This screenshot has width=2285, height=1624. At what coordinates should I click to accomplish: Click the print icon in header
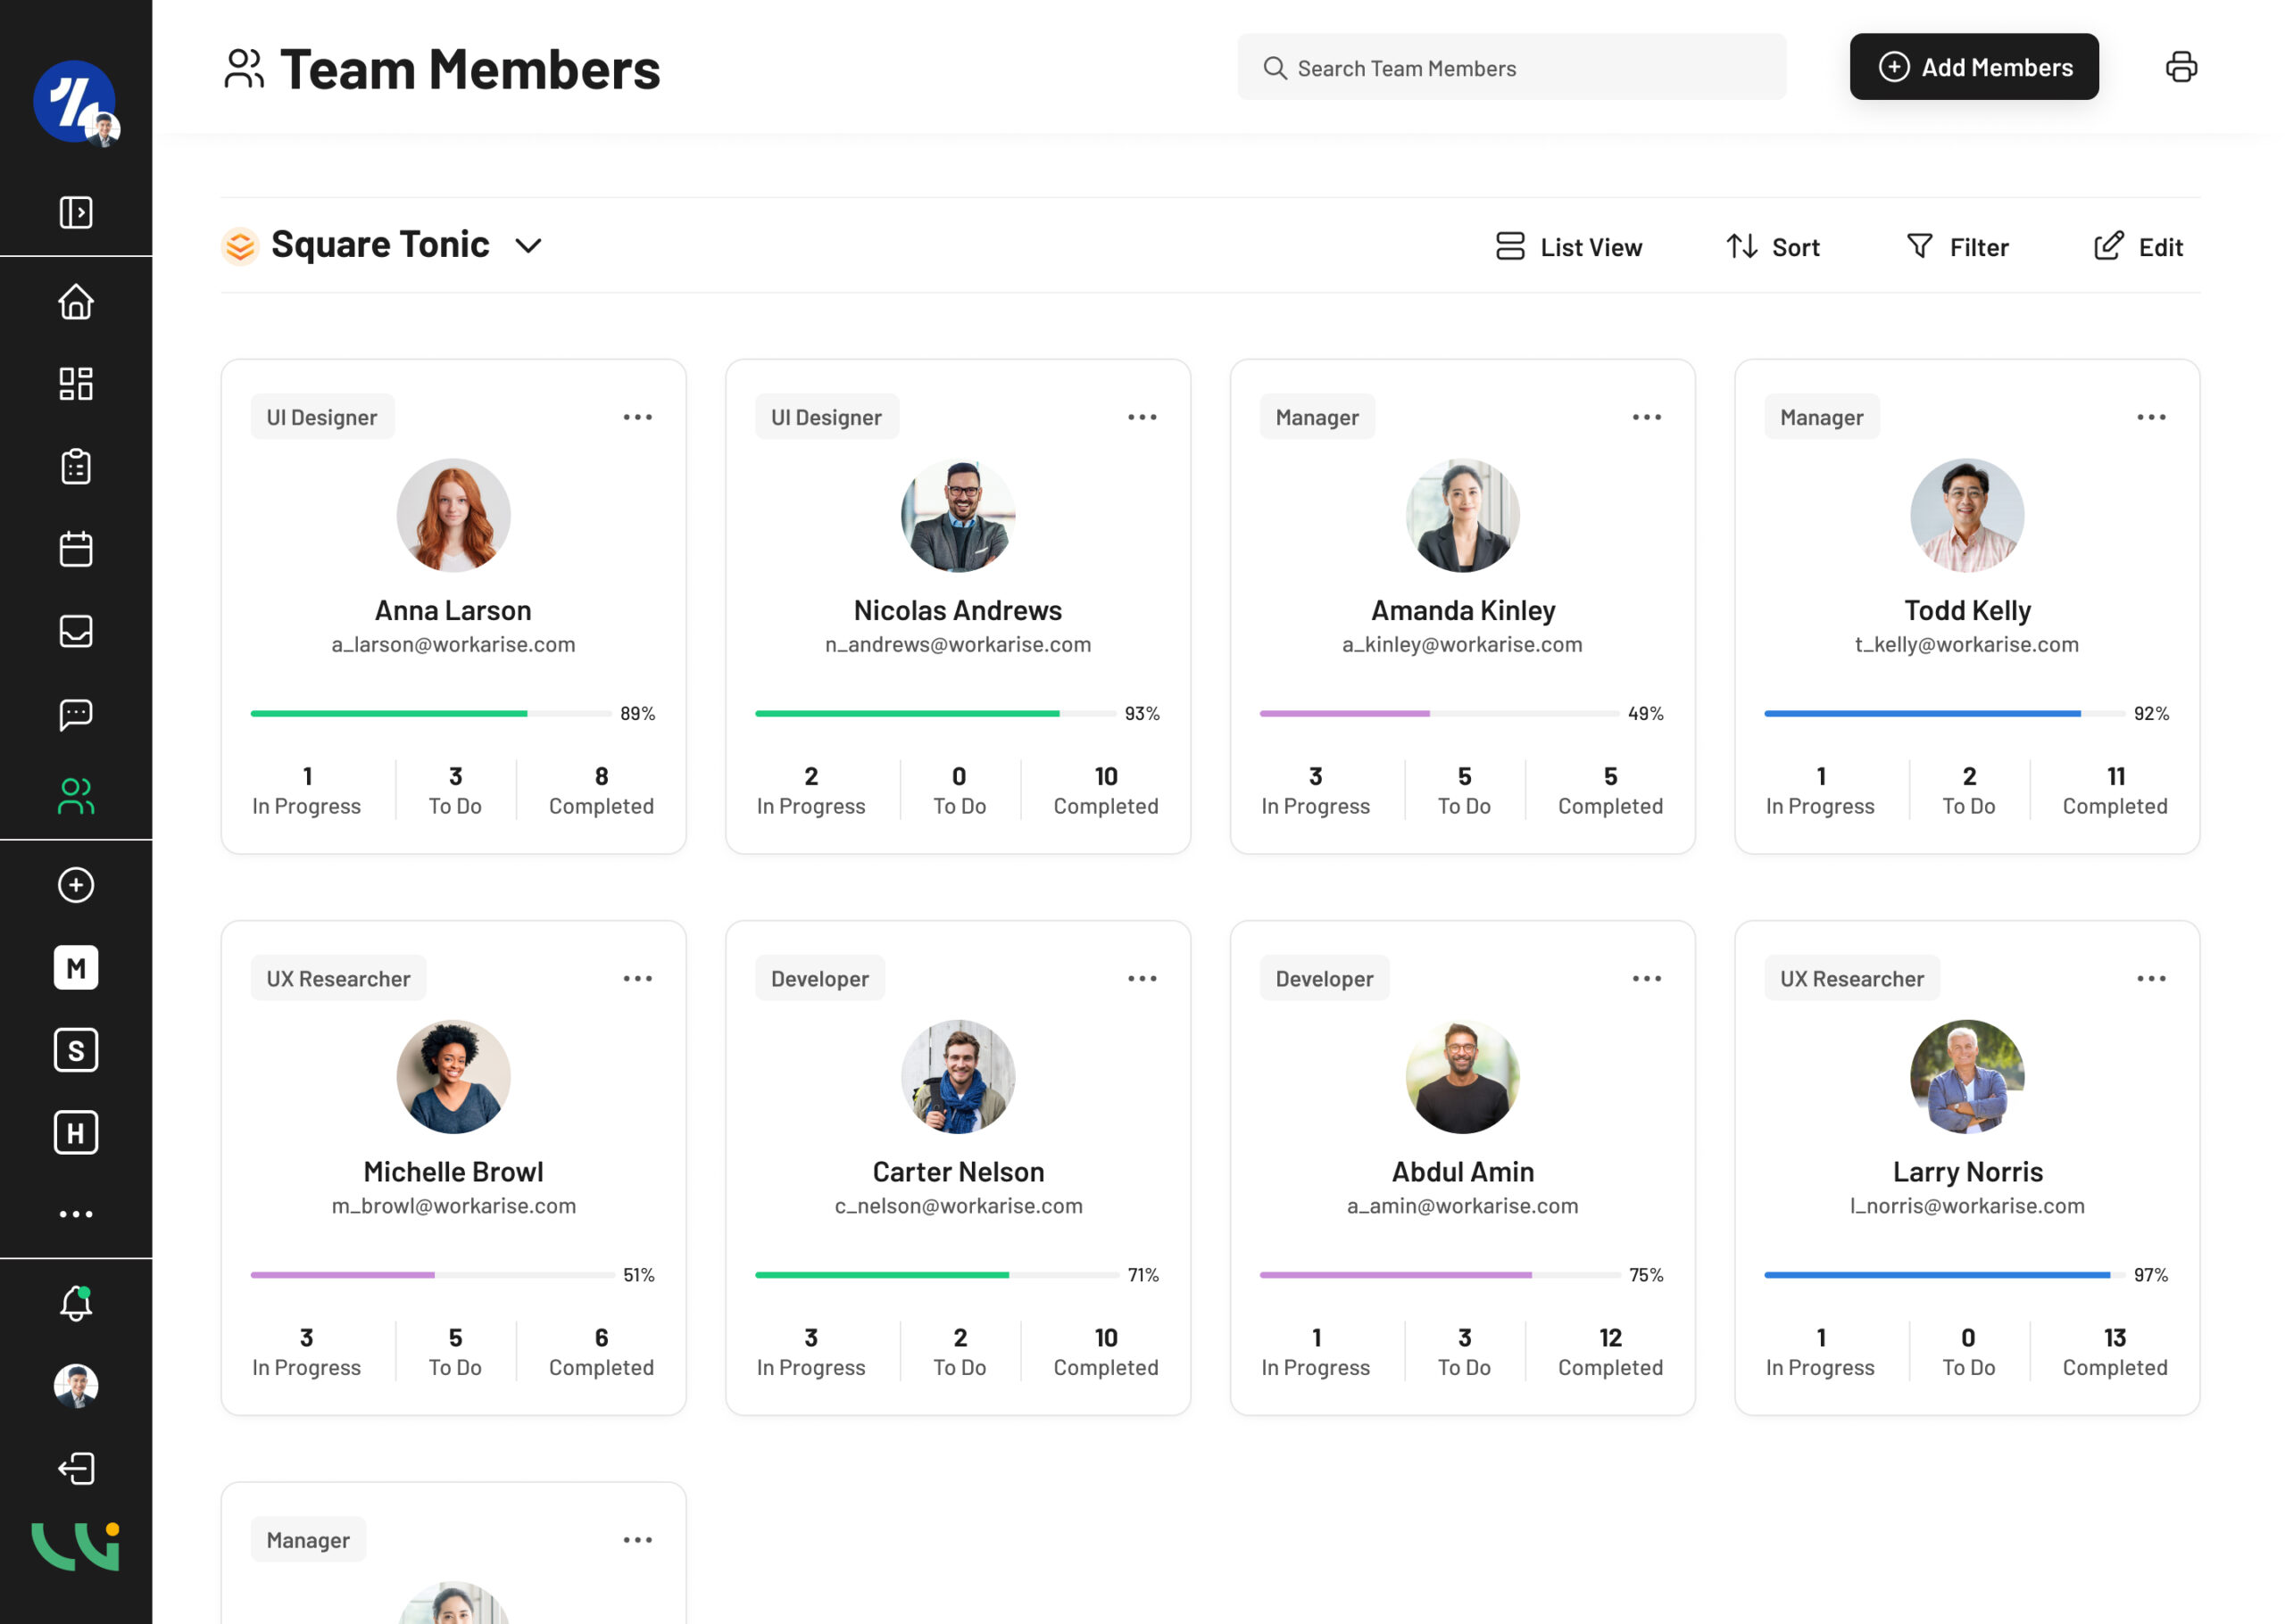pyautogui.click(x=2180, y=67)
